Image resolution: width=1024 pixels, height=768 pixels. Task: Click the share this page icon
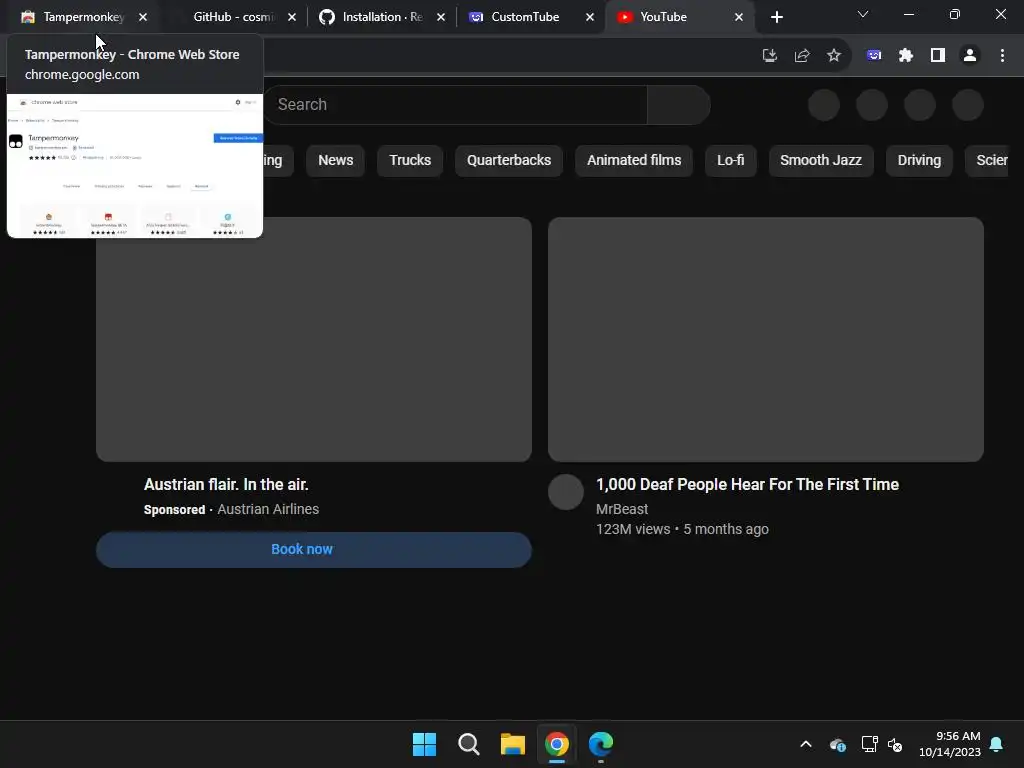coord(802,56)
